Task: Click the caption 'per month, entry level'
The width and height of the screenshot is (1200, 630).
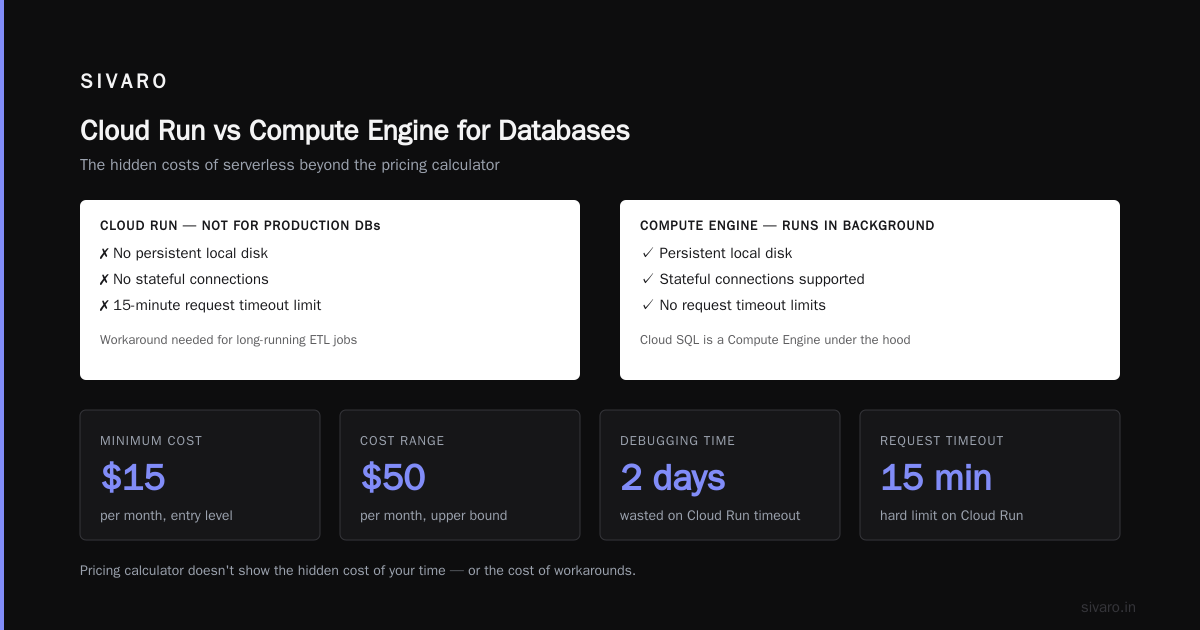Action: (x=166, y=516)
